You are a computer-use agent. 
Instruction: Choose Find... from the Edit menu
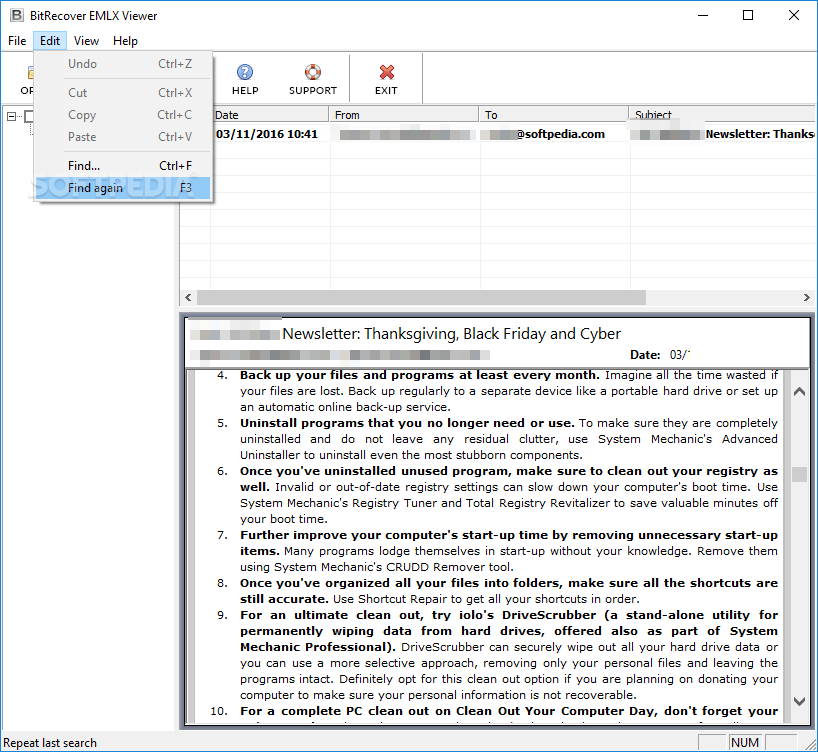(x=123, y=166)
